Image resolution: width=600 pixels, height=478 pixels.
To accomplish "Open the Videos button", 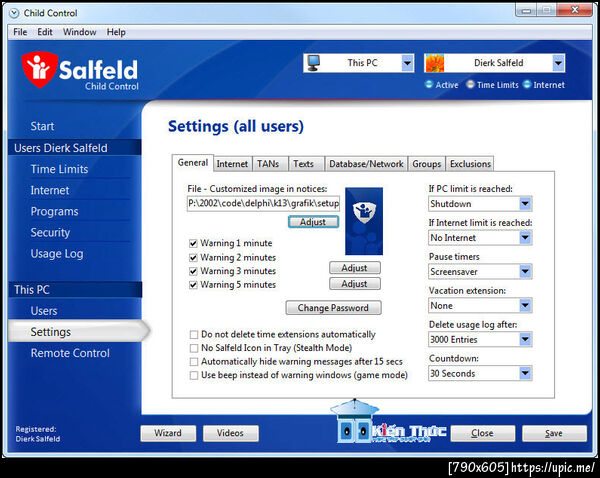I will pos(230,433).
